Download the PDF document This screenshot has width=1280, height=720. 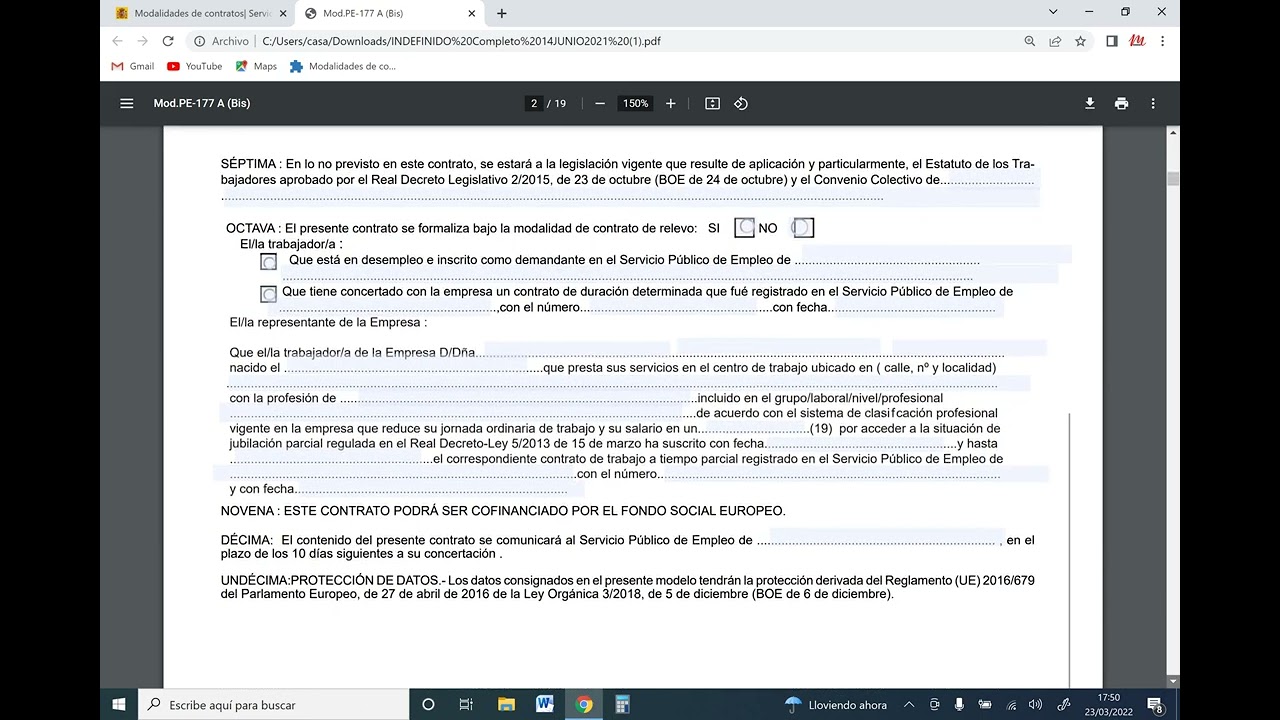(1089, 103)
